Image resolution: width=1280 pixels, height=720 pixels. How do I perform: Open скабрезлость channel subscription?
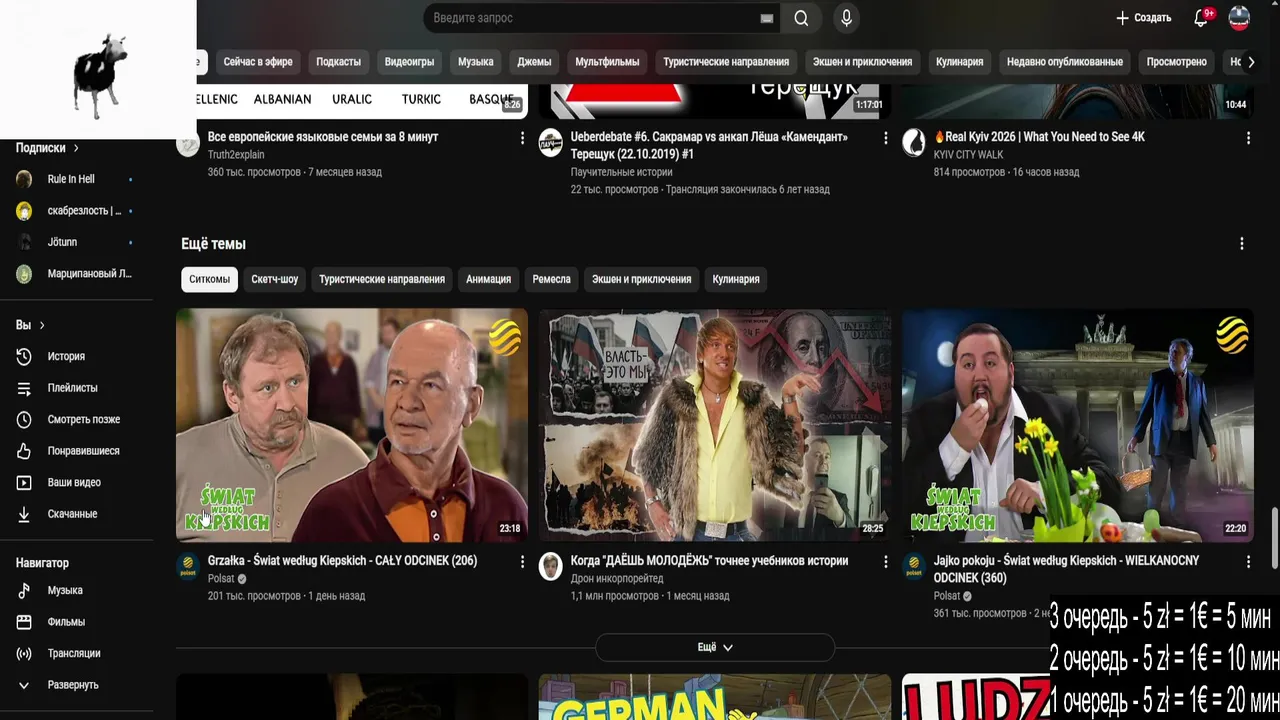(x=75, y=211)
